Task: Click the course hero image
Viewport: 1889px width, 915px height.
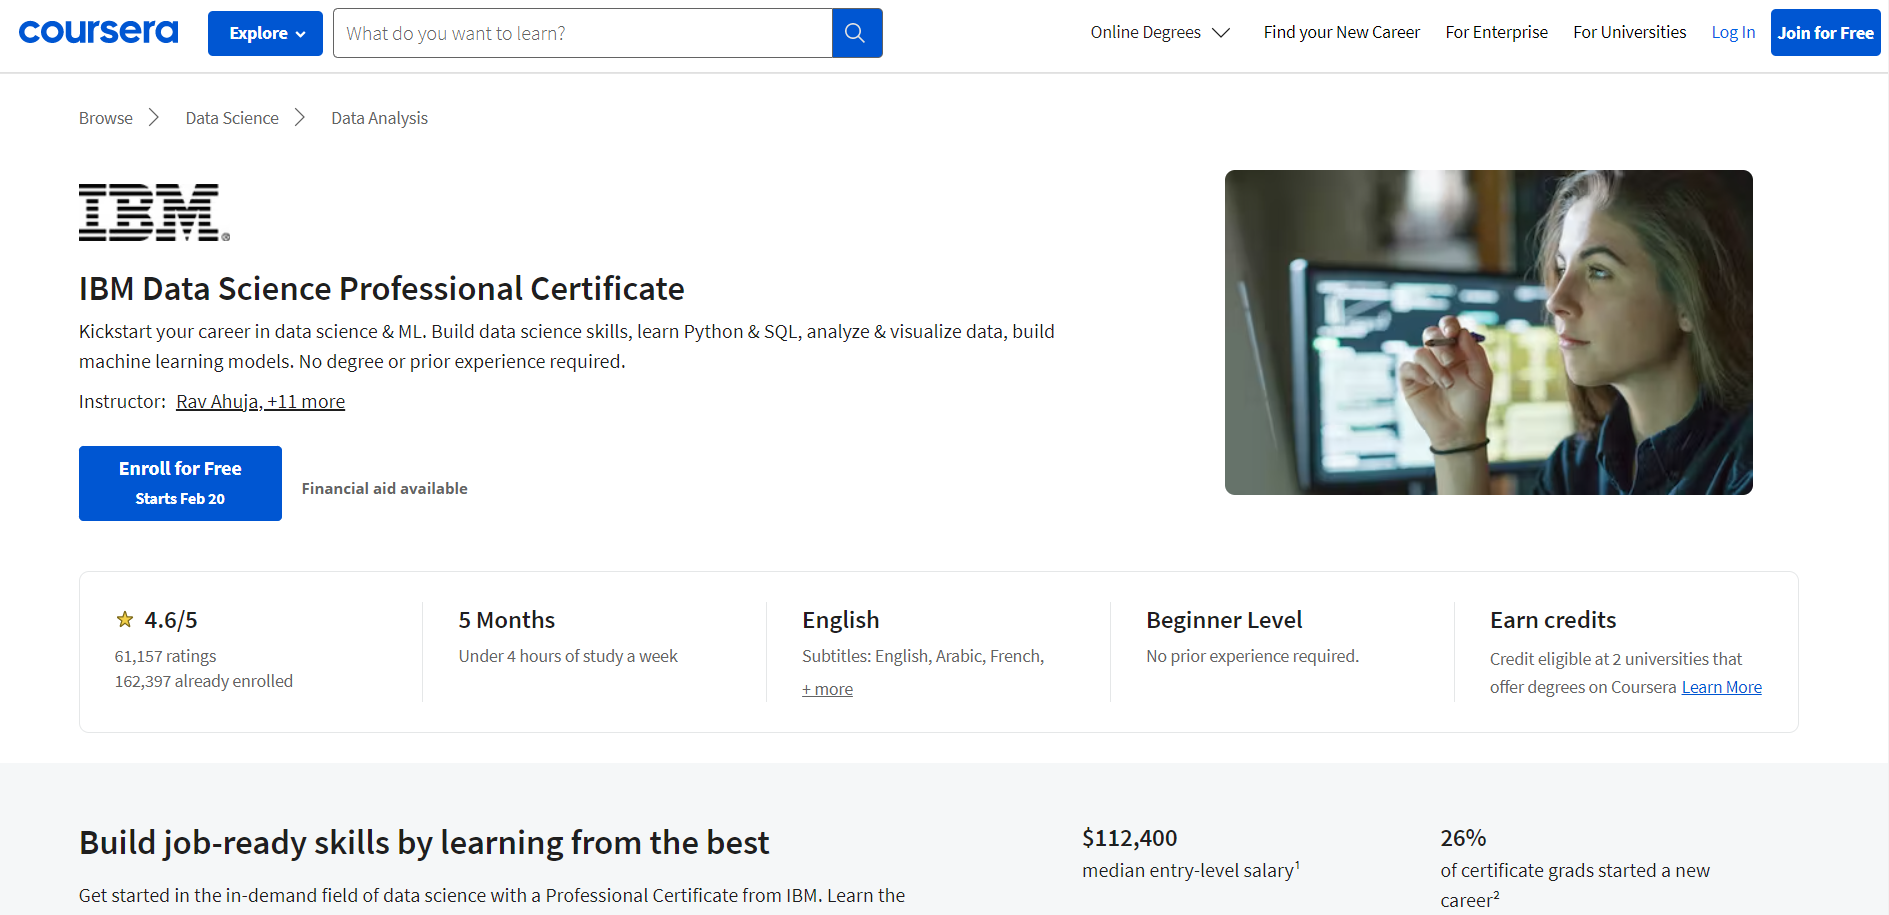Action: [1488, 332]
